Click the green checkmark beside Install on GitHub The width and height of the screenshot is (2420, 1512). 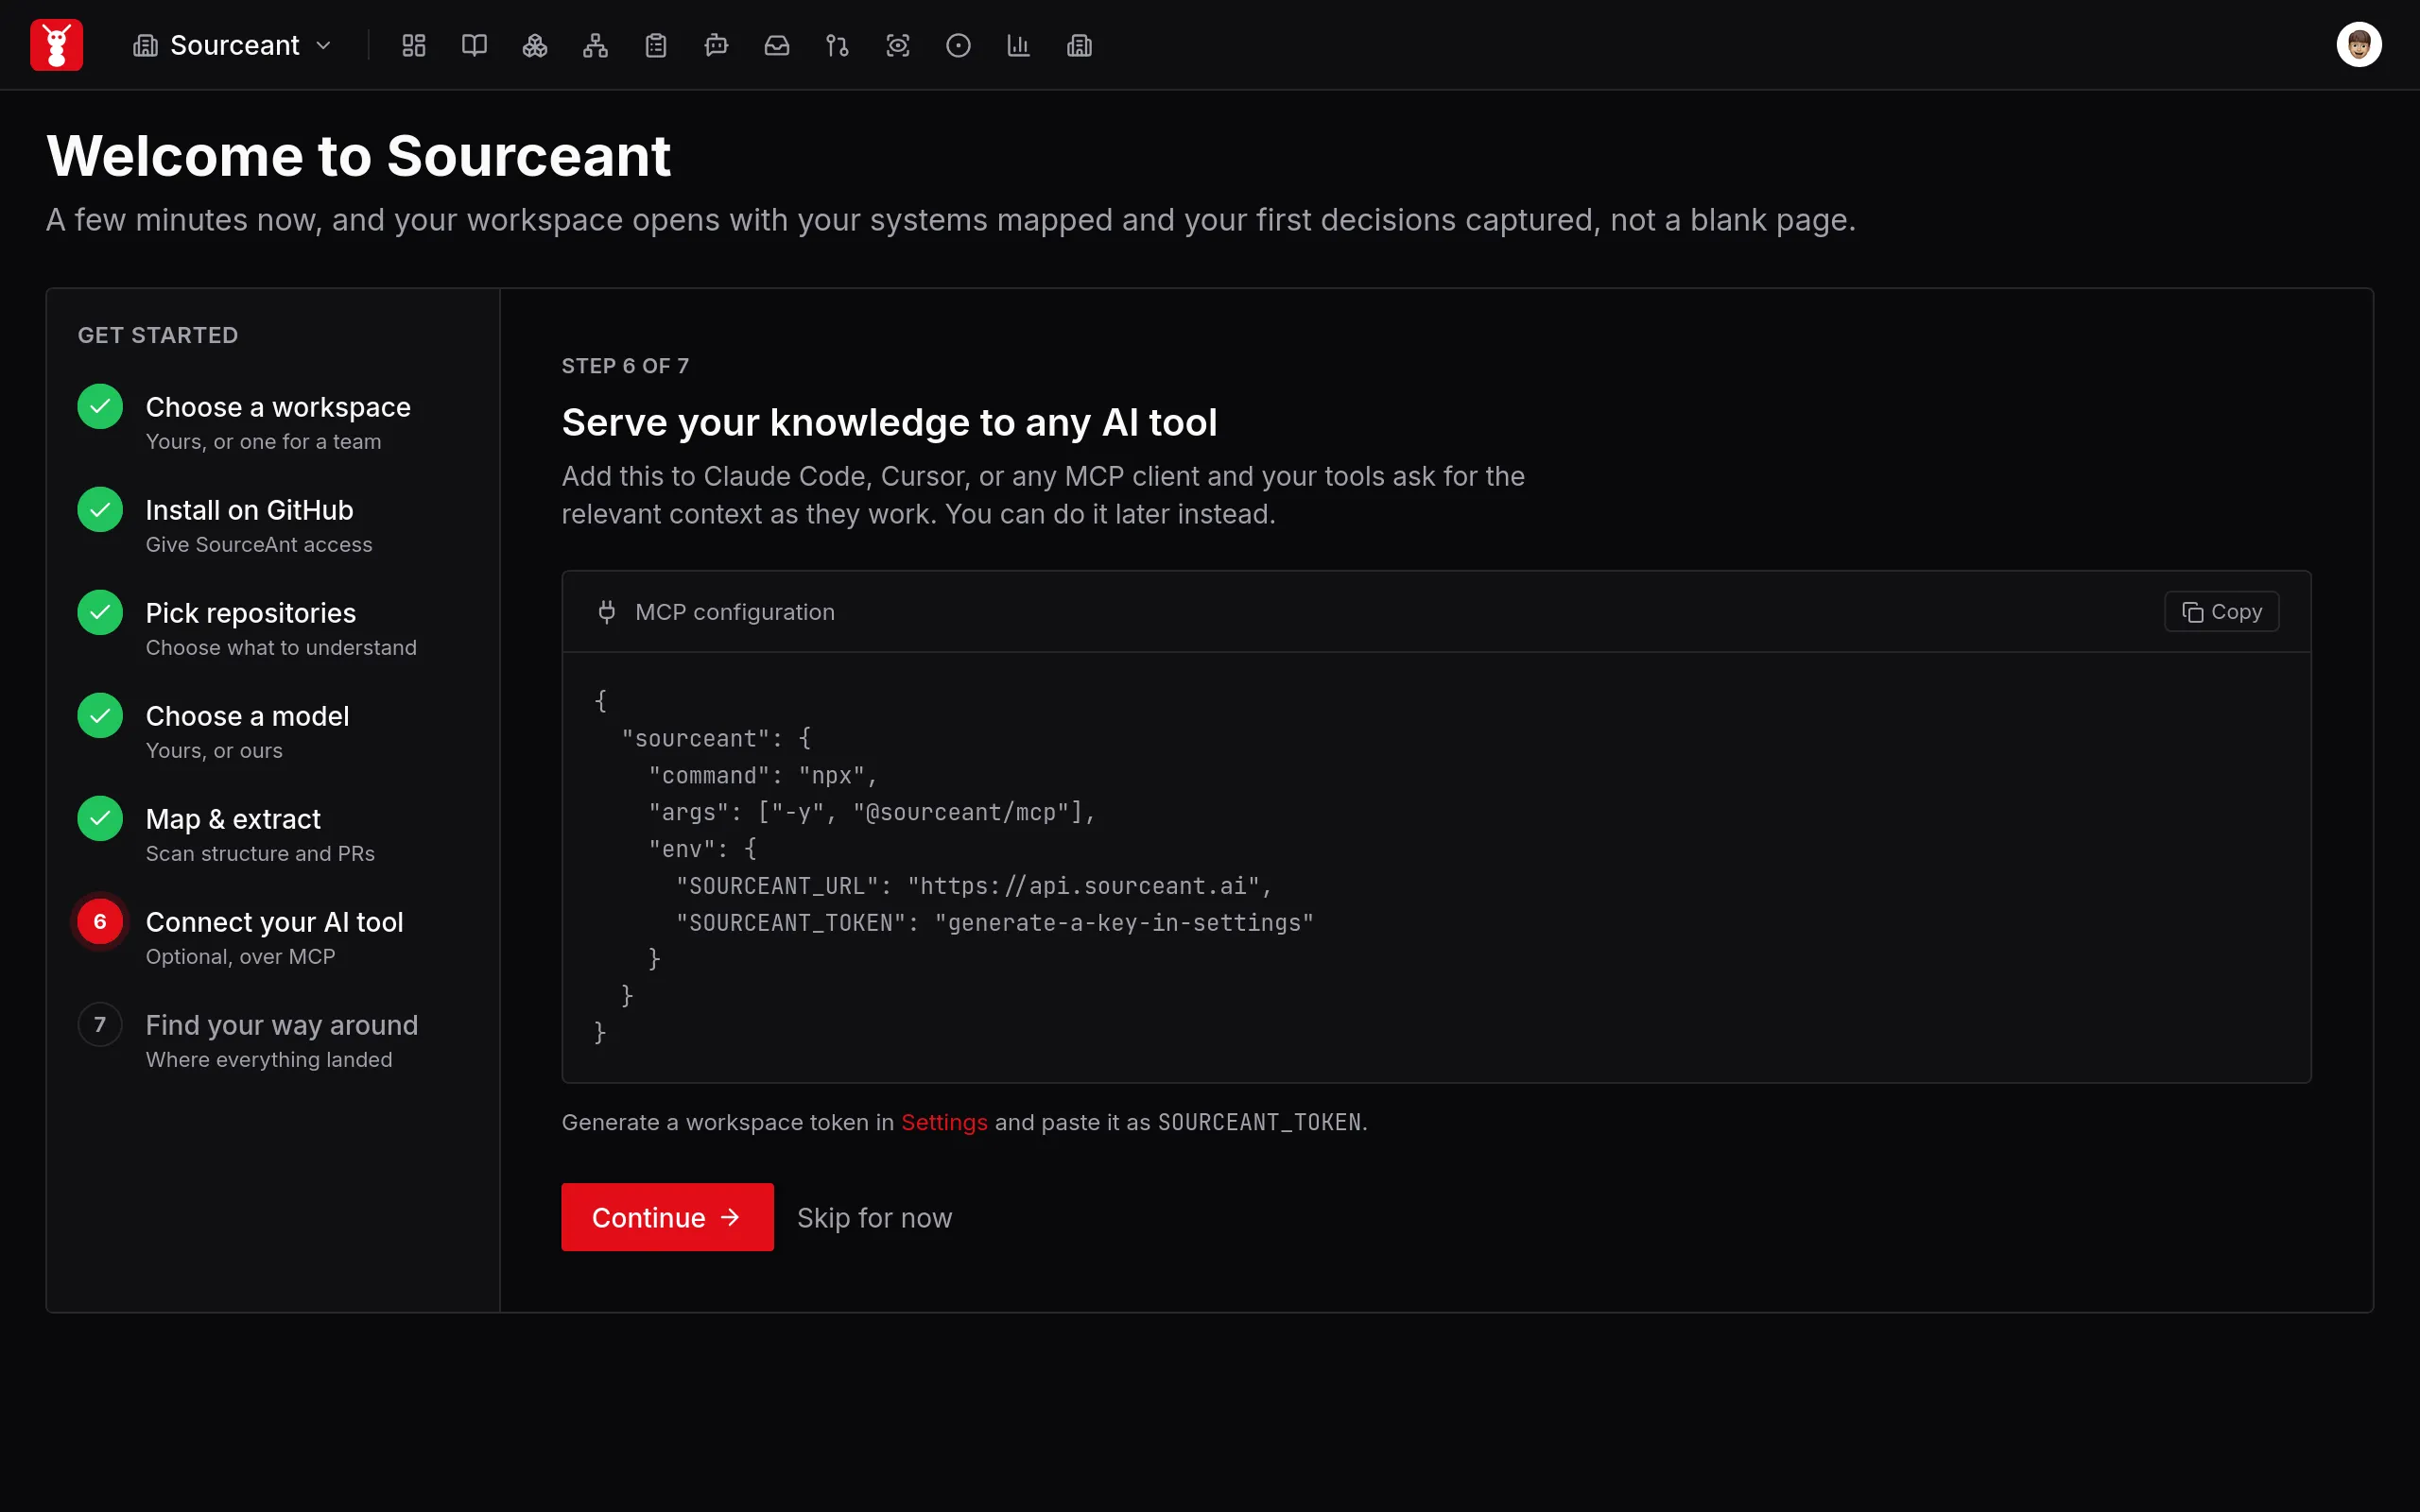pos(100,510)
